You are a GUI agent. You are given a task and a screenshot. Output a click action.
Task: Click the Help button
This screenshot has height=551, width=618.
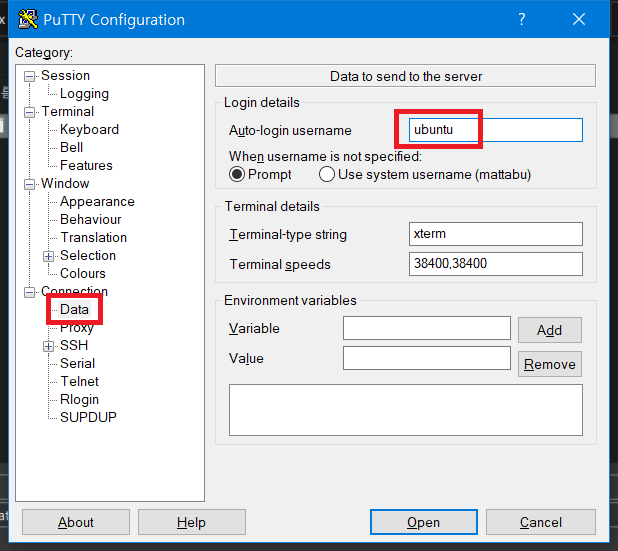192,522
